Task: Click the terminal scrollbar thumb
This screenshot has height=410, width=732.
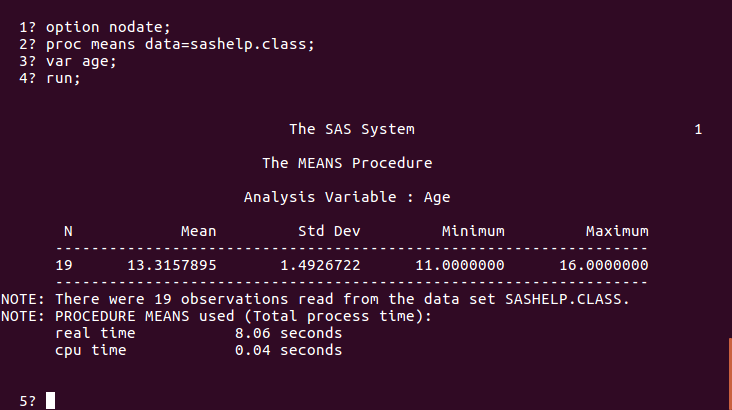Action: point(729,373)
